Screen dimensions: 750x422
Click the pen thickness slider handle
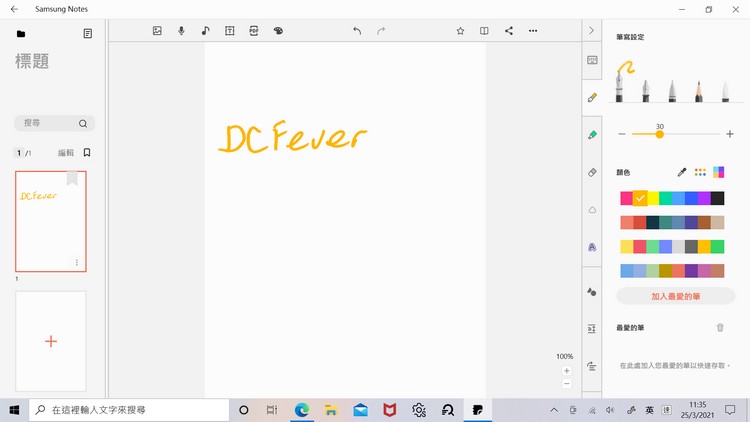pos(660,134)
